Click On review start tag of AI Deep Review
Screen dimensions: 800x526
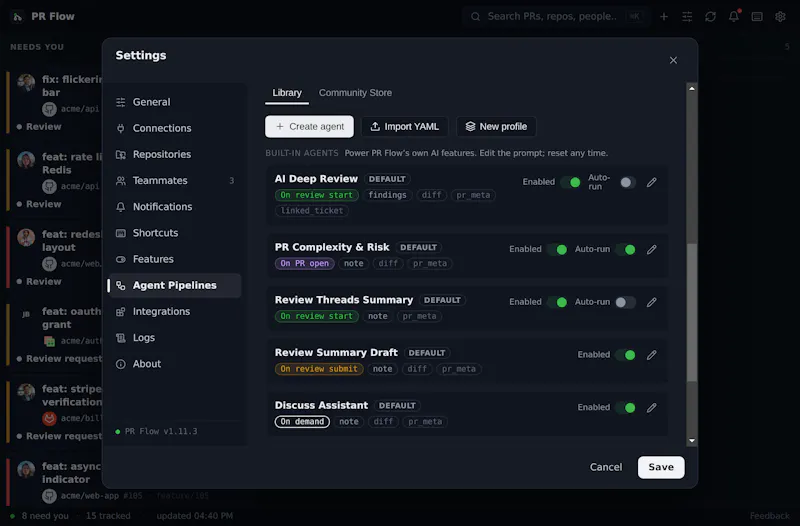316,195
